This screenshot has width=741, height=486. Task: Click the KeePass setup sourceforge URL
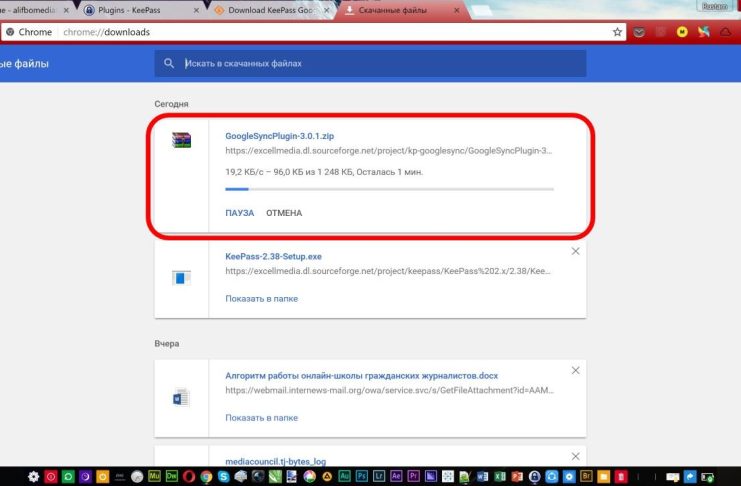click(x=388, y=271)
